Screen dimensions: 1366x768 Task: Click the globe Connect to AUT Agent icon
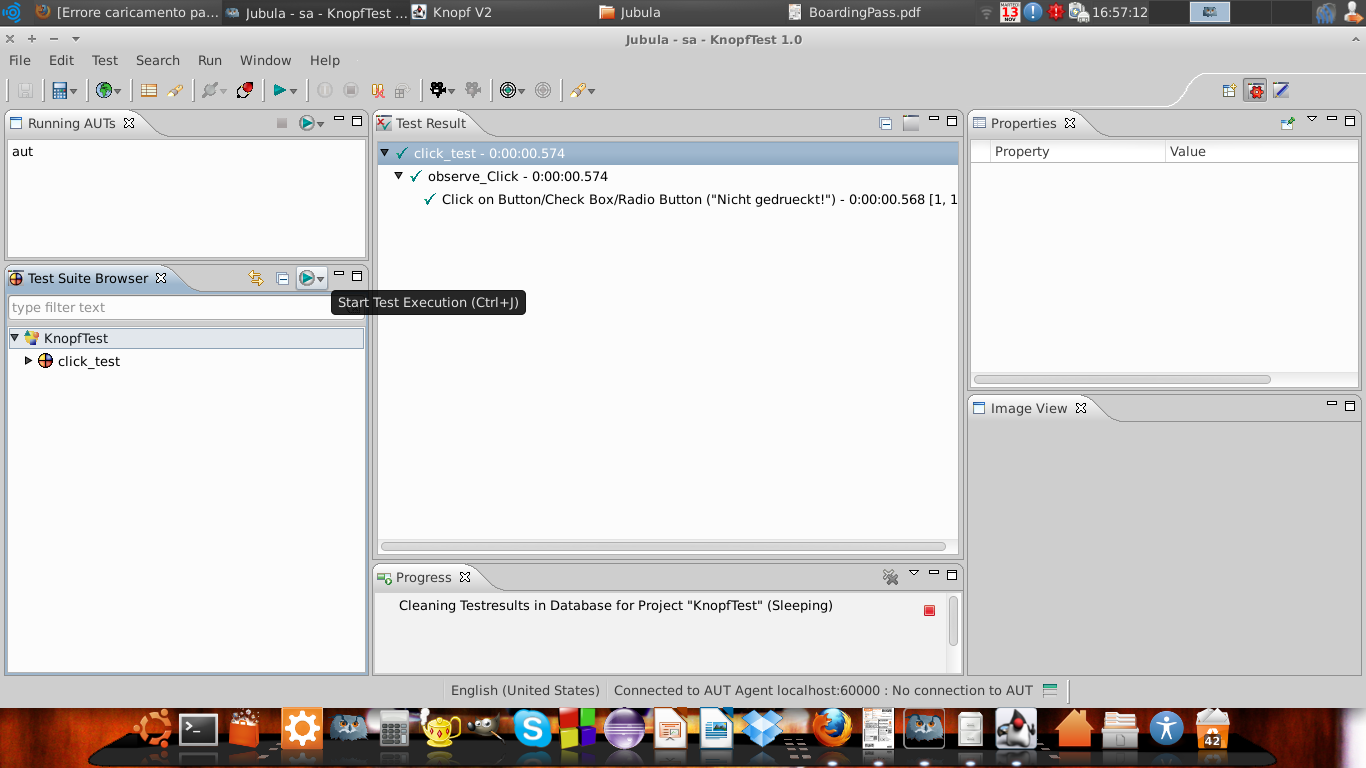[103, 90]
